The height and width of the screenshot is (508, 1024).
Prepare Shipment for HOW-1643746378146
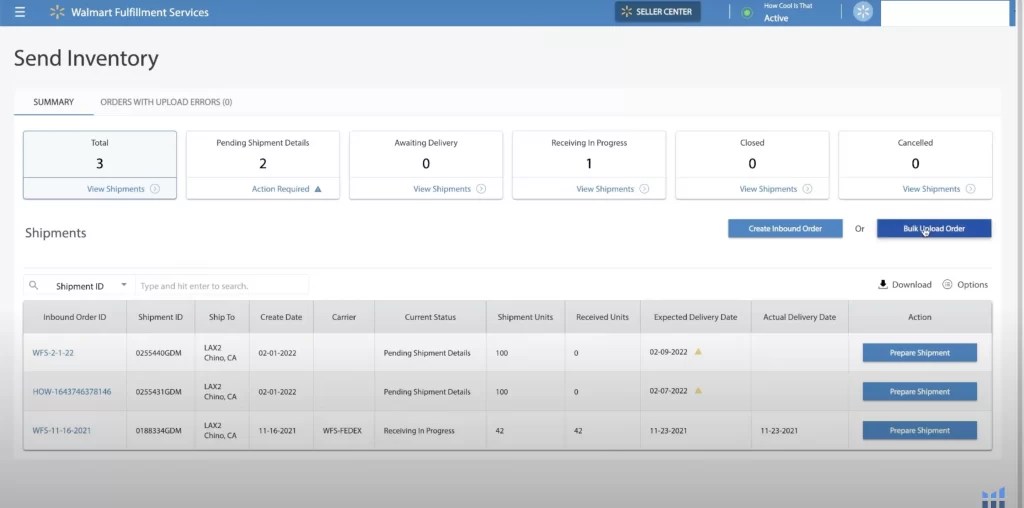(x=920, y=392)
